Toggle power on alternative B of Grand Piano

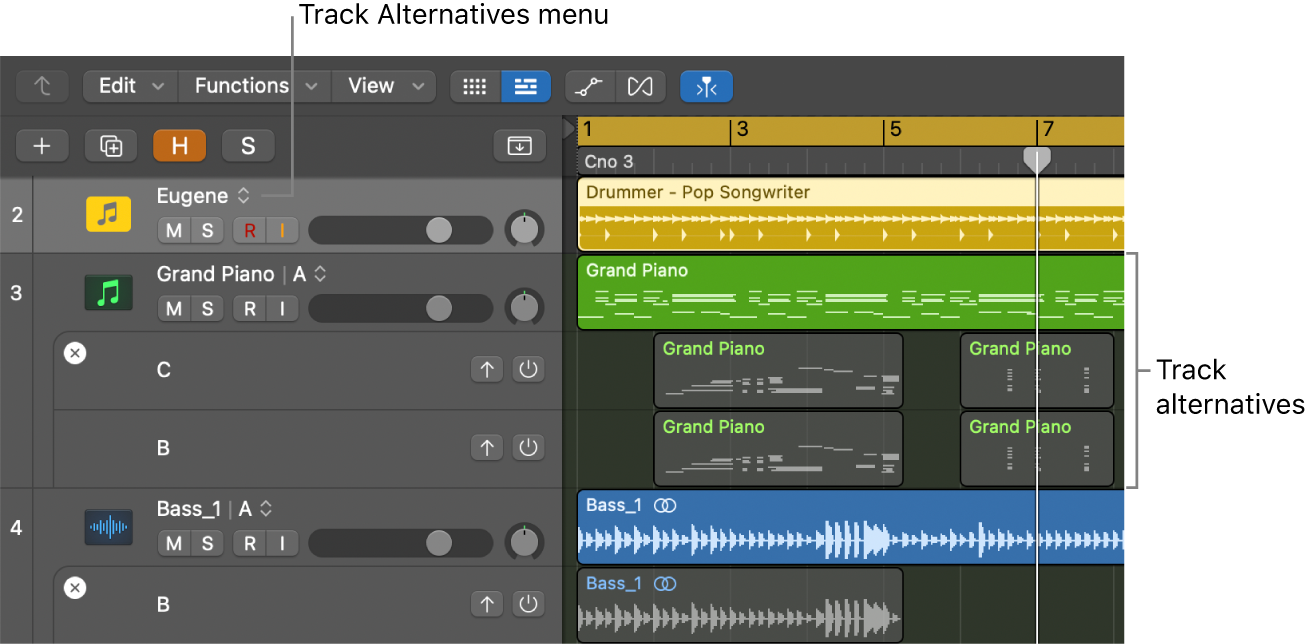click(528, 447)
